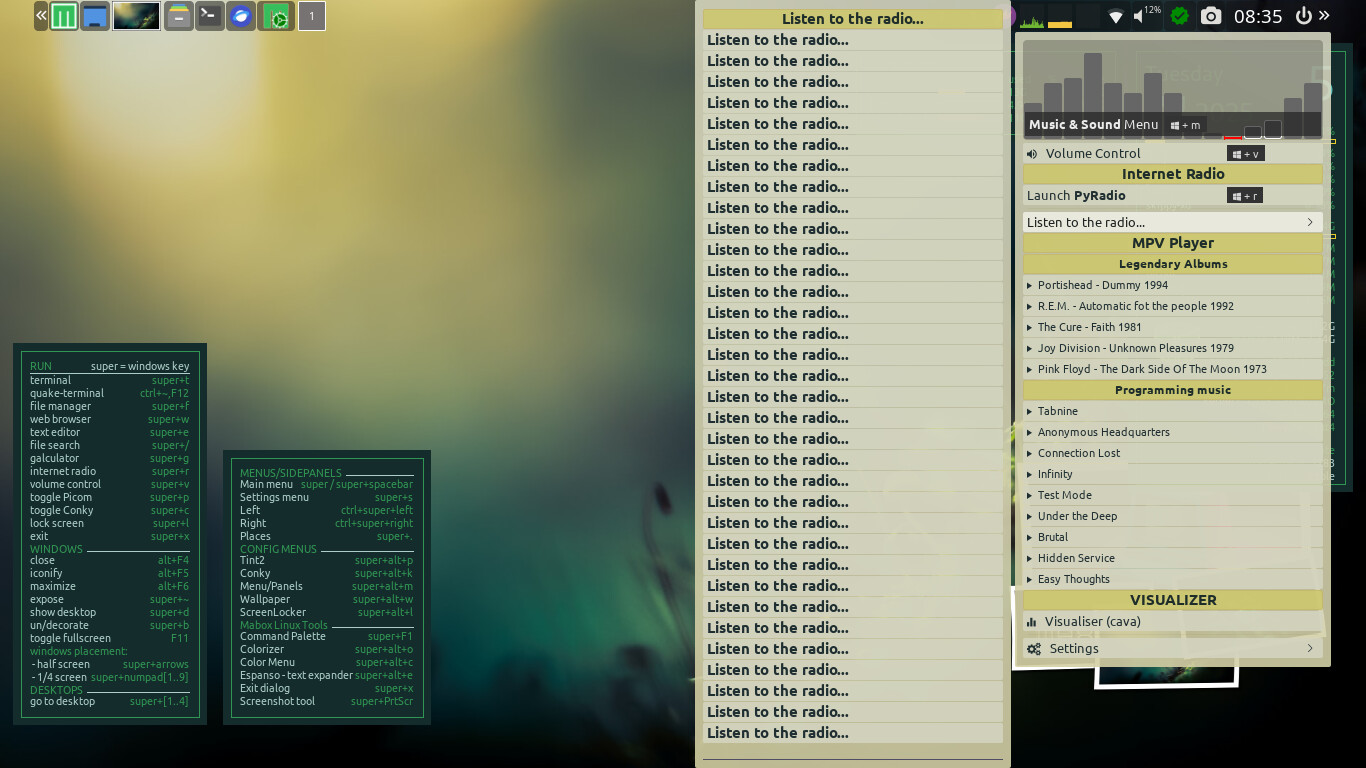Click the show desktop panel icon
This screenshot has height=768, width=1366.
[x=95, y=16]
